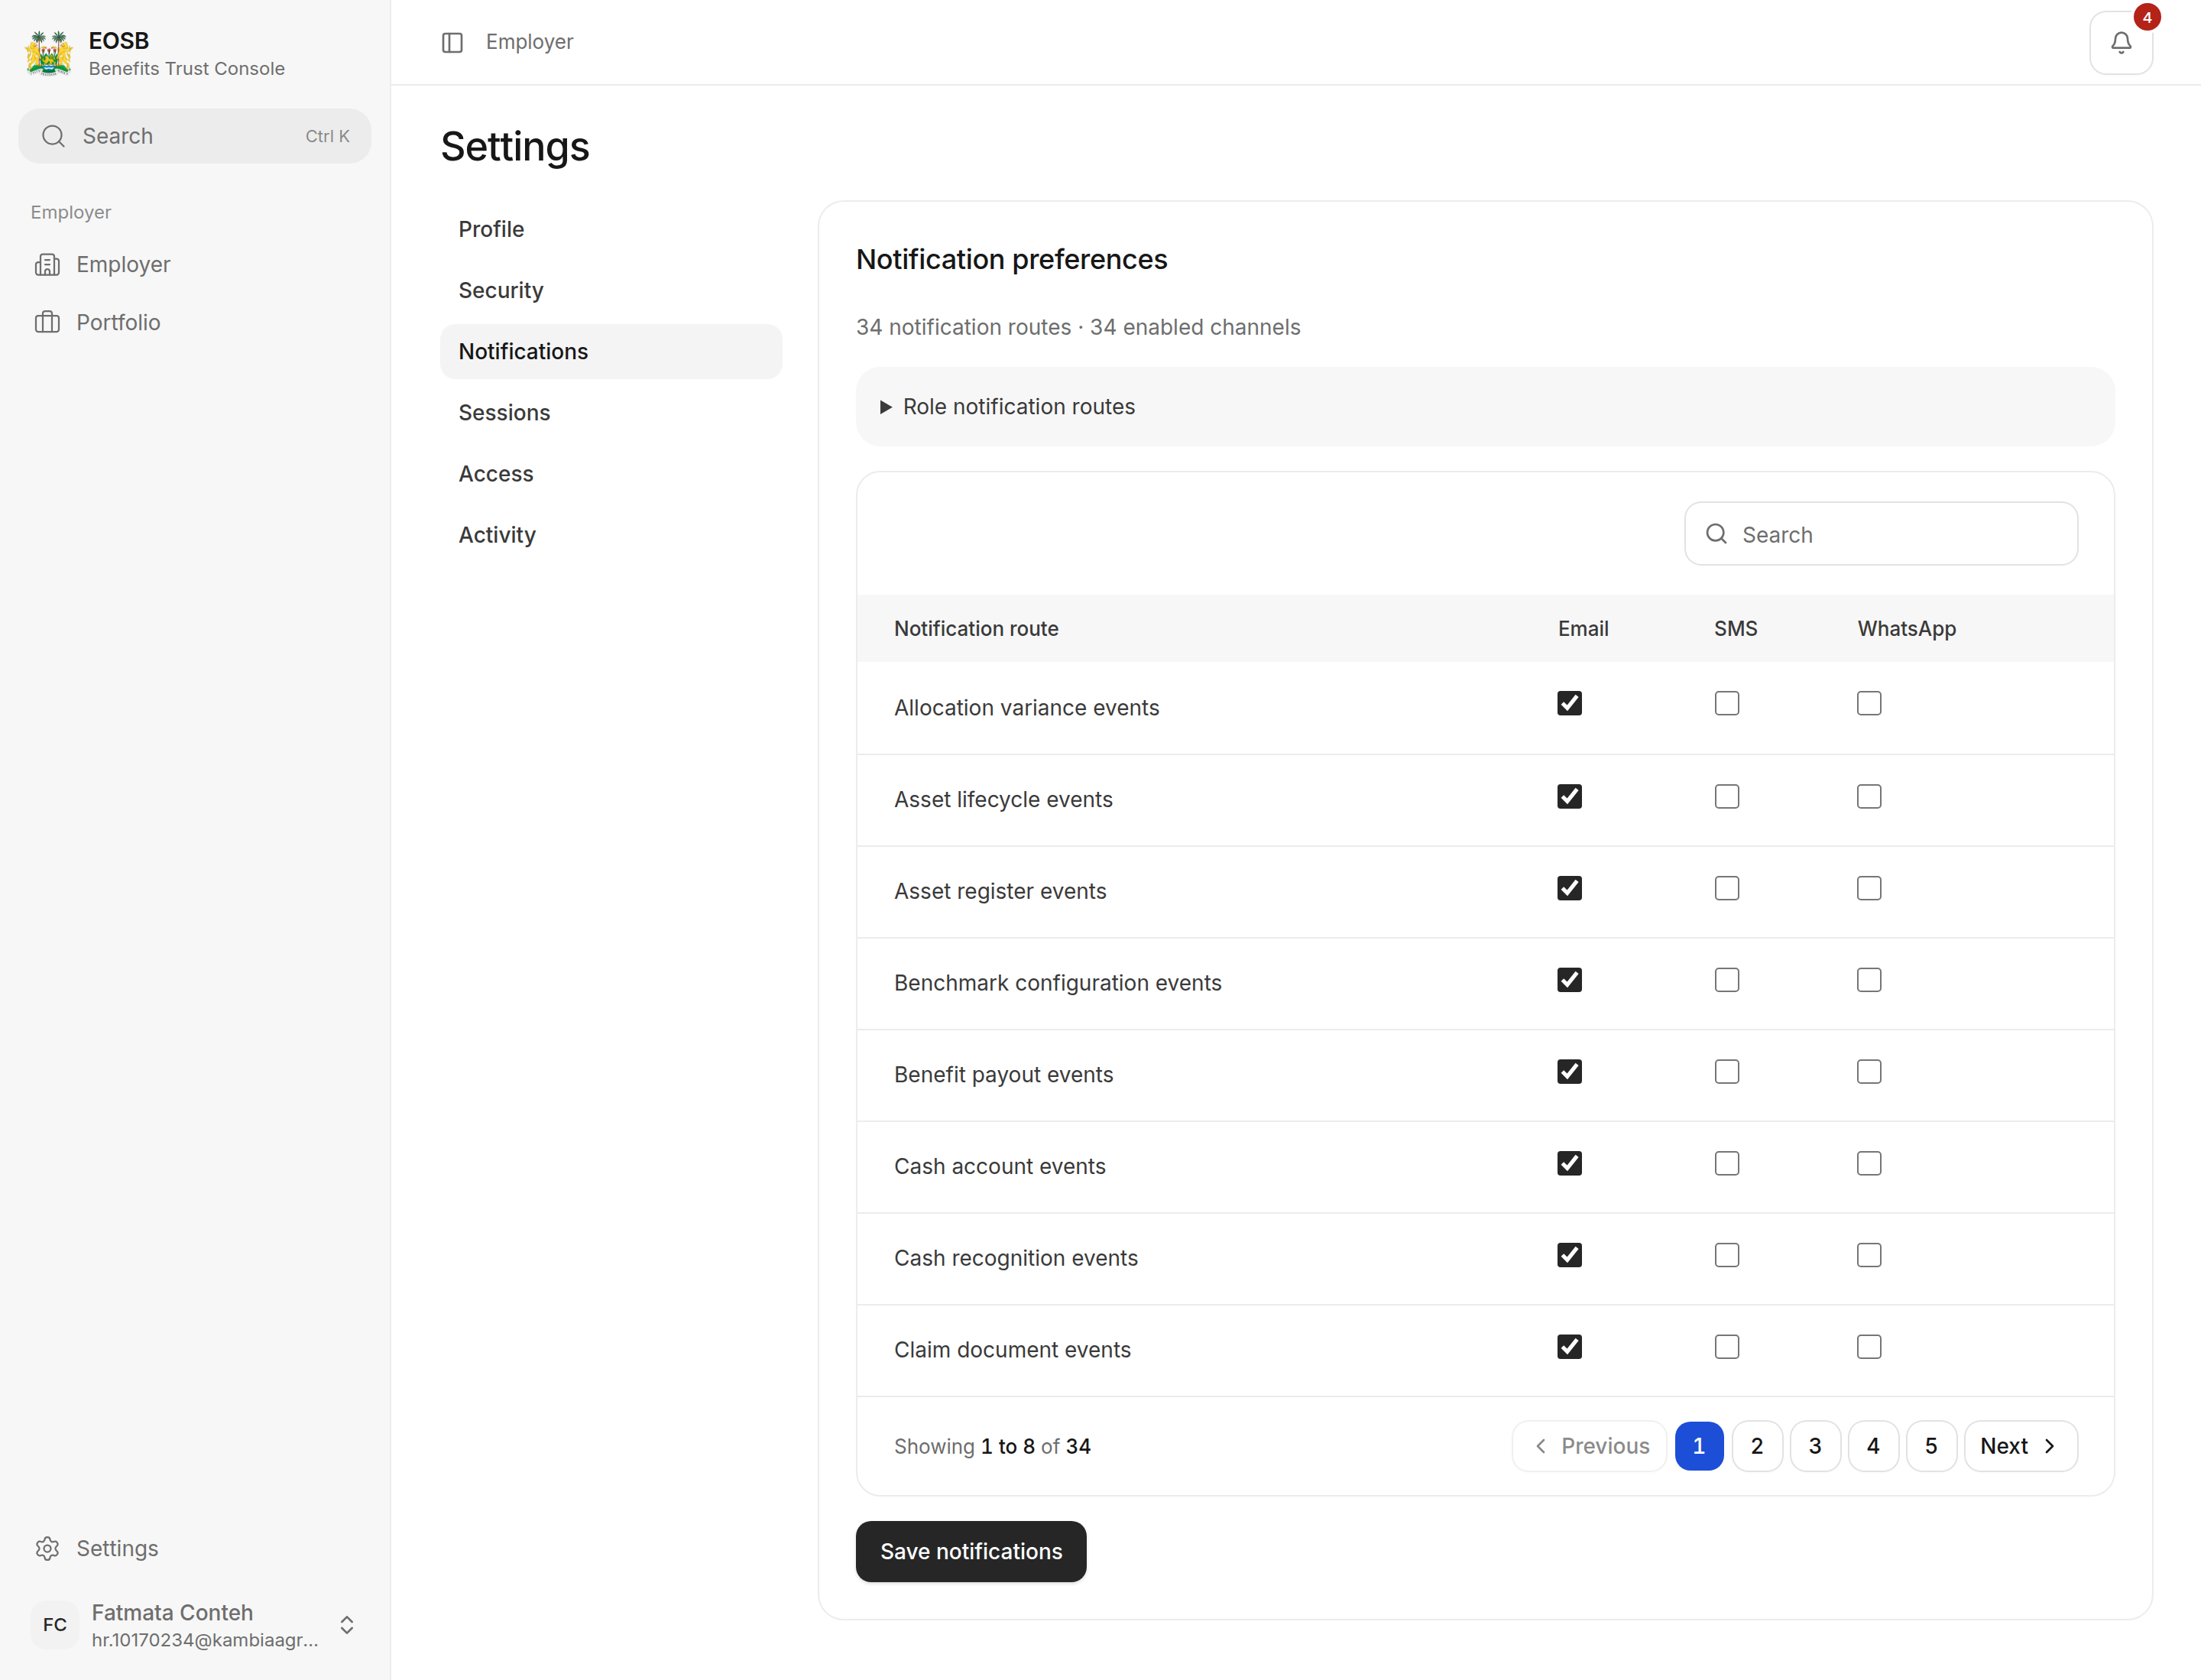The image size is (2201, 1680).
Task: Uncheck Email for Benchmark configuration events
Action: 1569,980
